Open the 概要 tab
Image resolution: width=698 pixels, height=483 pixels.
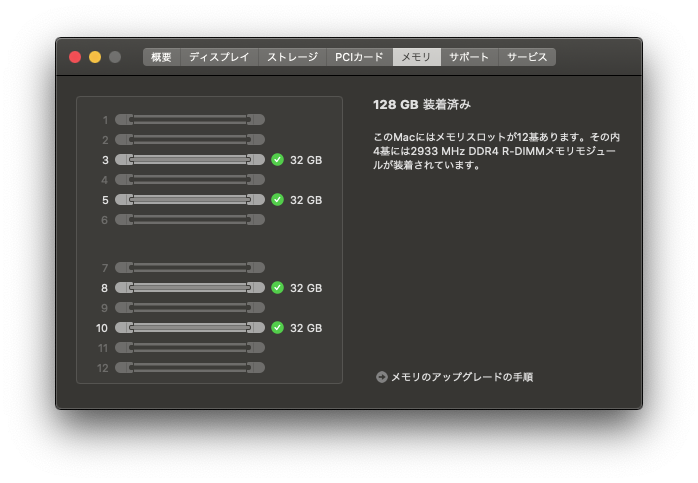point(161,57)
